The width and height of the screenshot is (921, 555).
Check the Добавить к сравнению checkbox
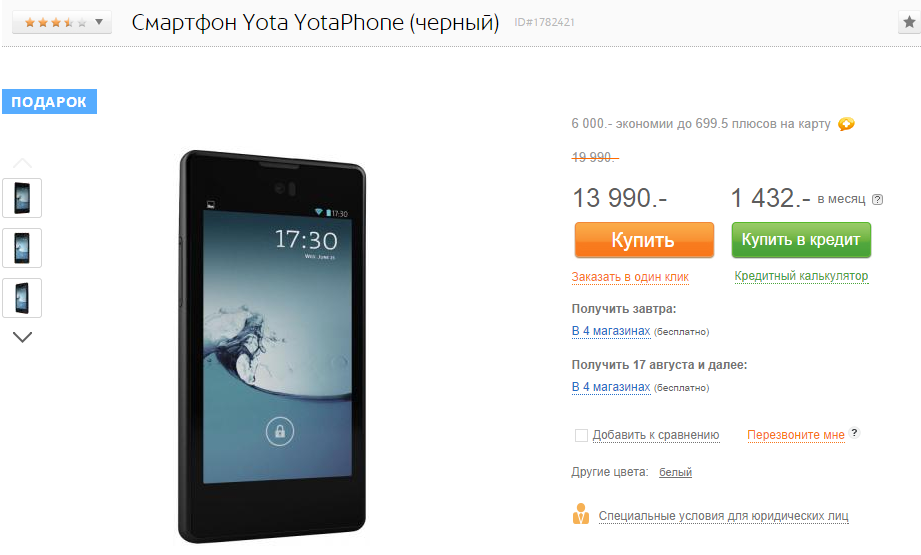pyautogui.click(x=581, y=435)
